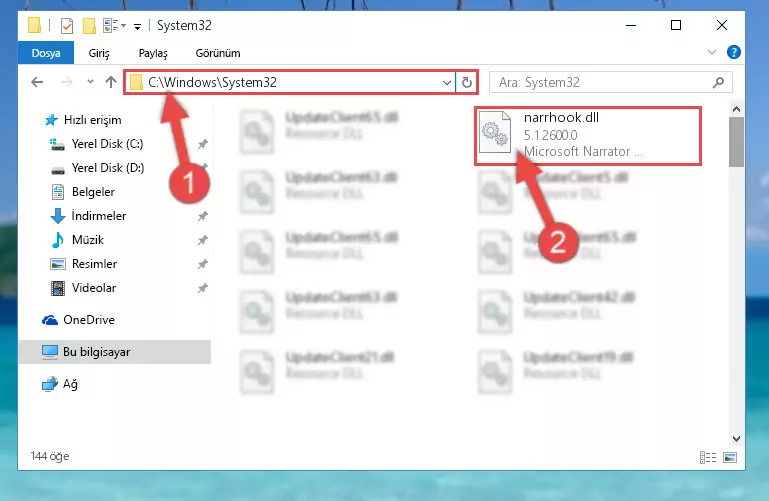Open Yerel Disk (D:) in sidebar

click(108, 168)
